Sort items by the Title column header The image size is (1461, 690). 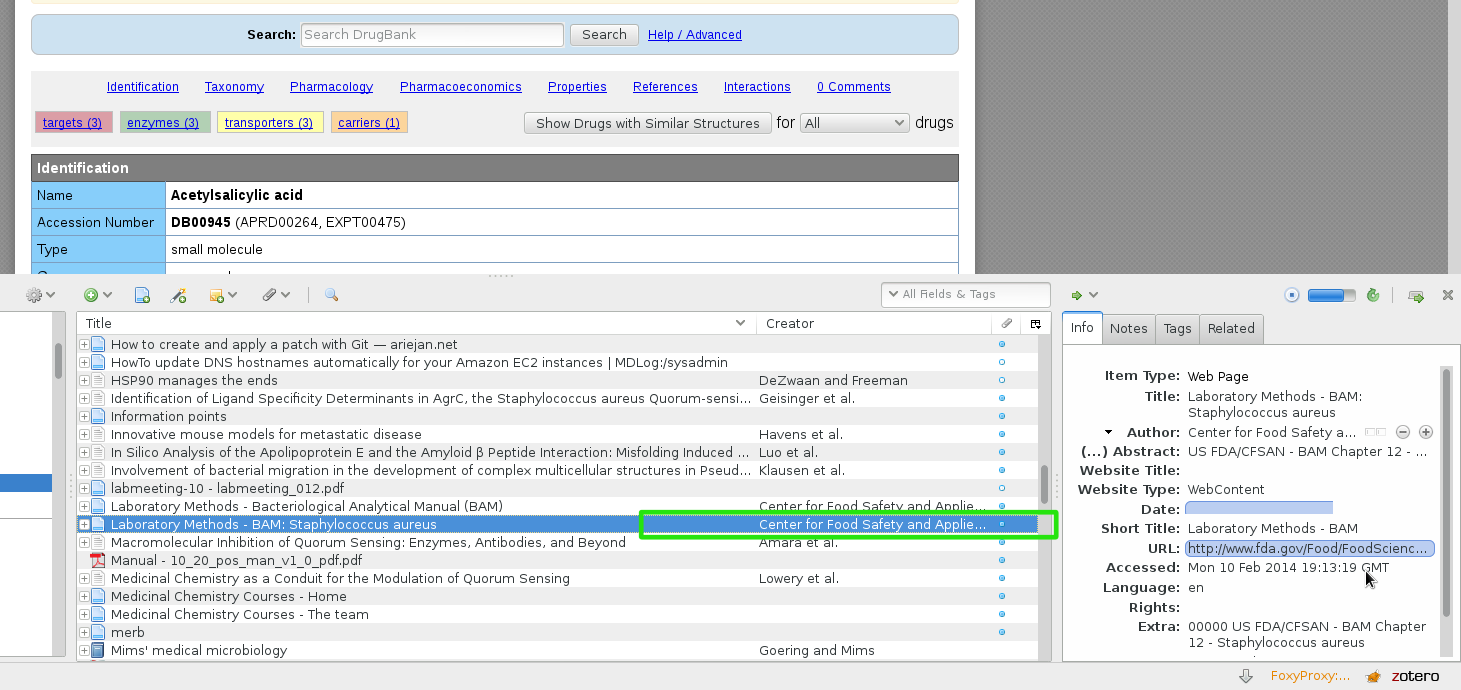point(416,323)
